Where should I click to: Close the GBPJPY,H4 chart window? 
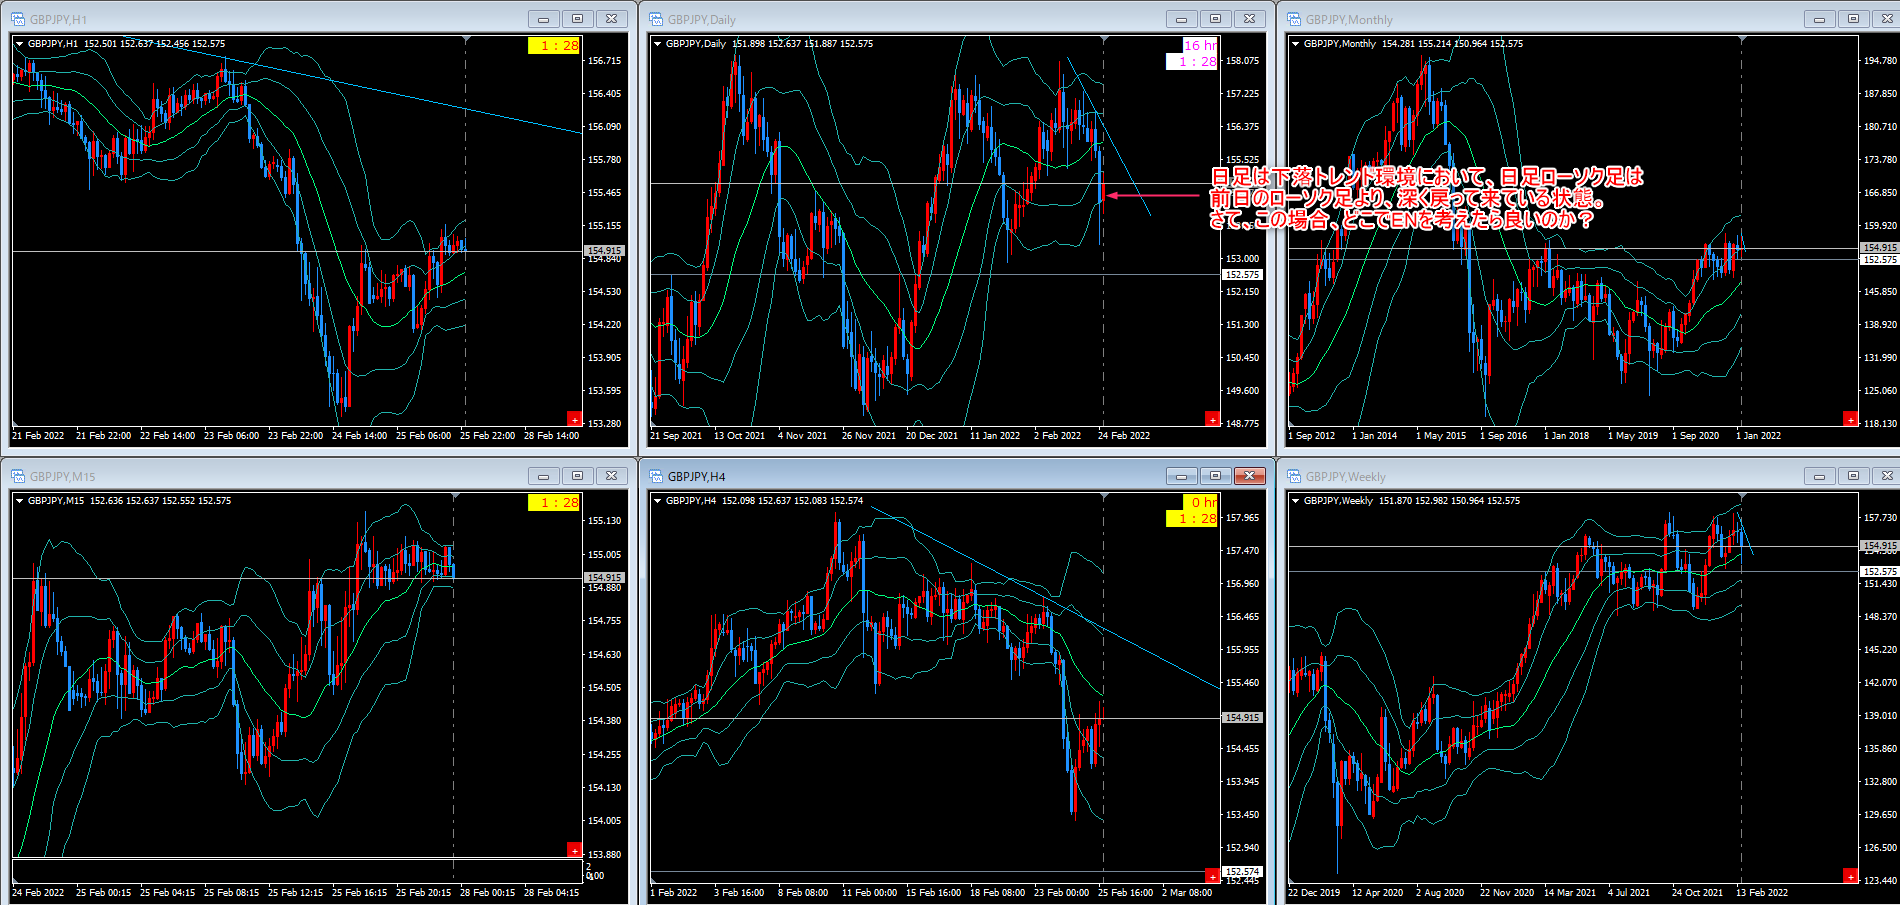[1249, 476]
